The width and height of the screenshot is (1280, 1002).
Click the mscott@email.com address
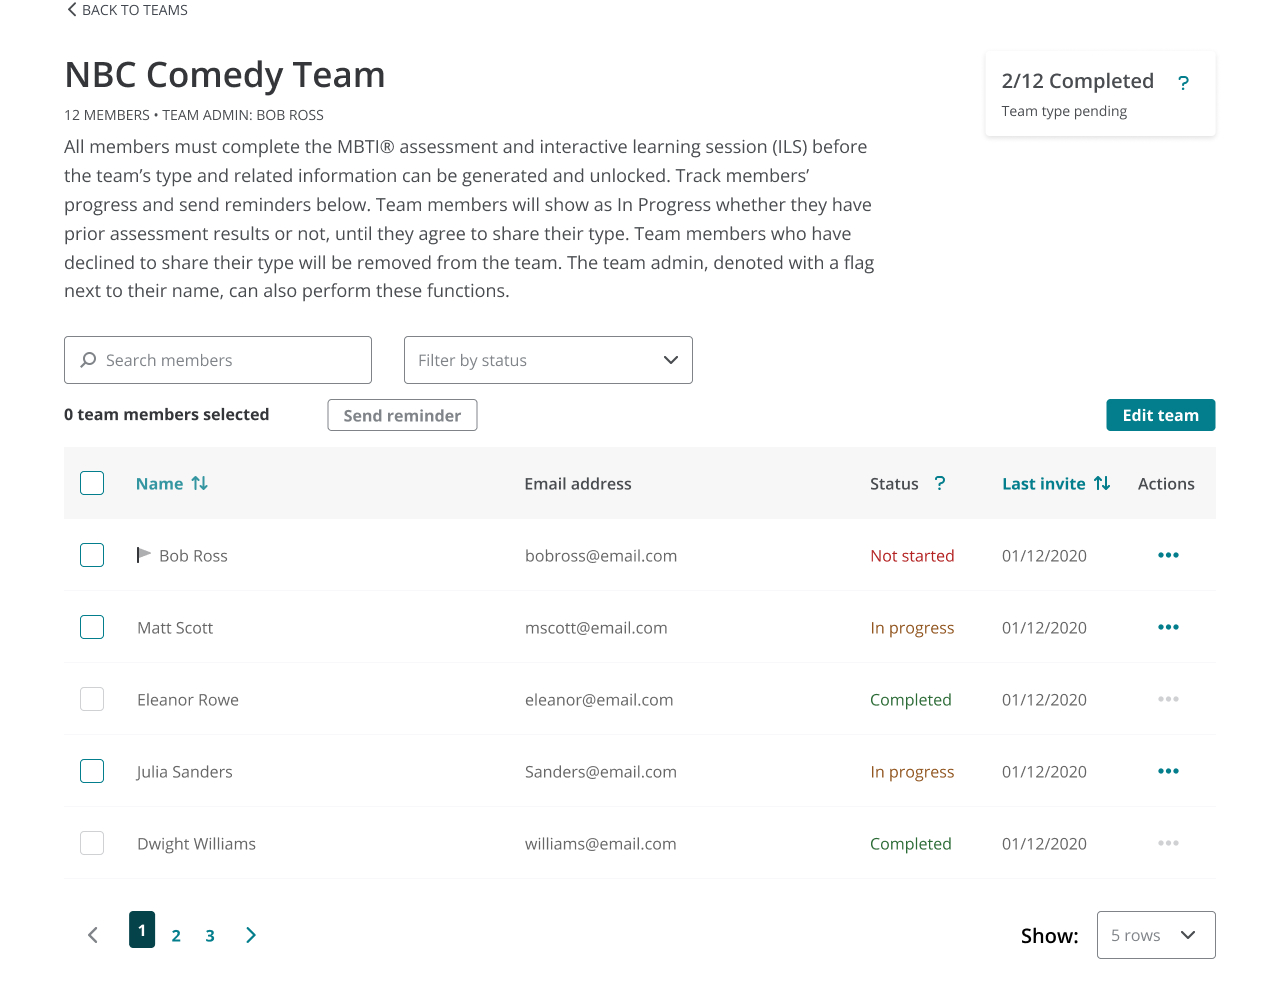point(596,627)
